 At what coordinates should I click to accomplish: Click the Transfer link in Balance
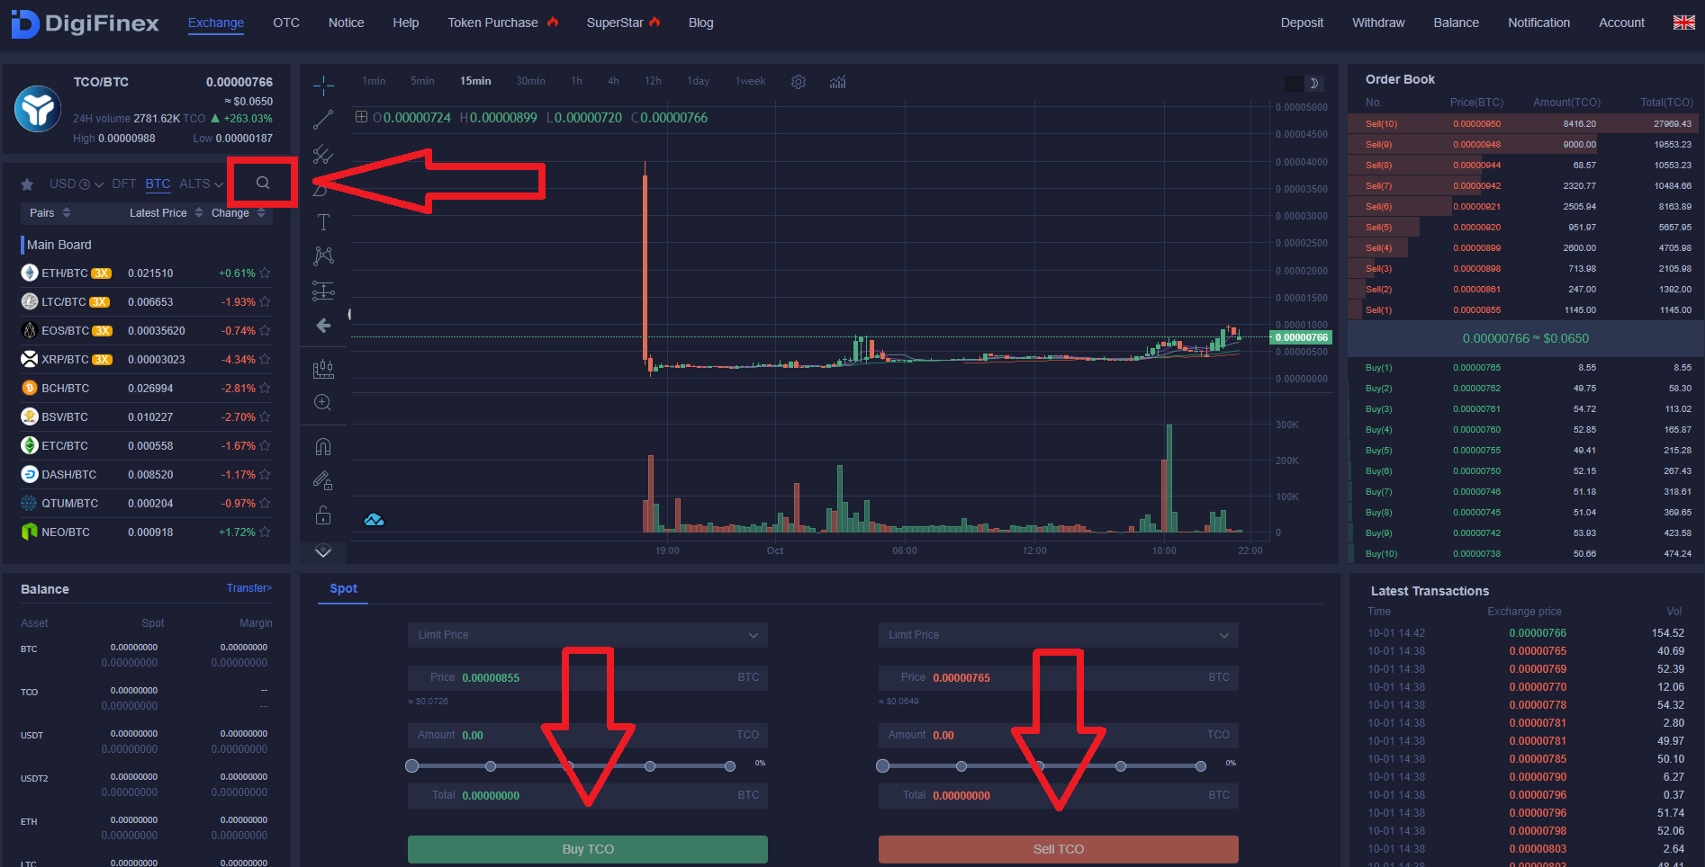tap(249, 588)
